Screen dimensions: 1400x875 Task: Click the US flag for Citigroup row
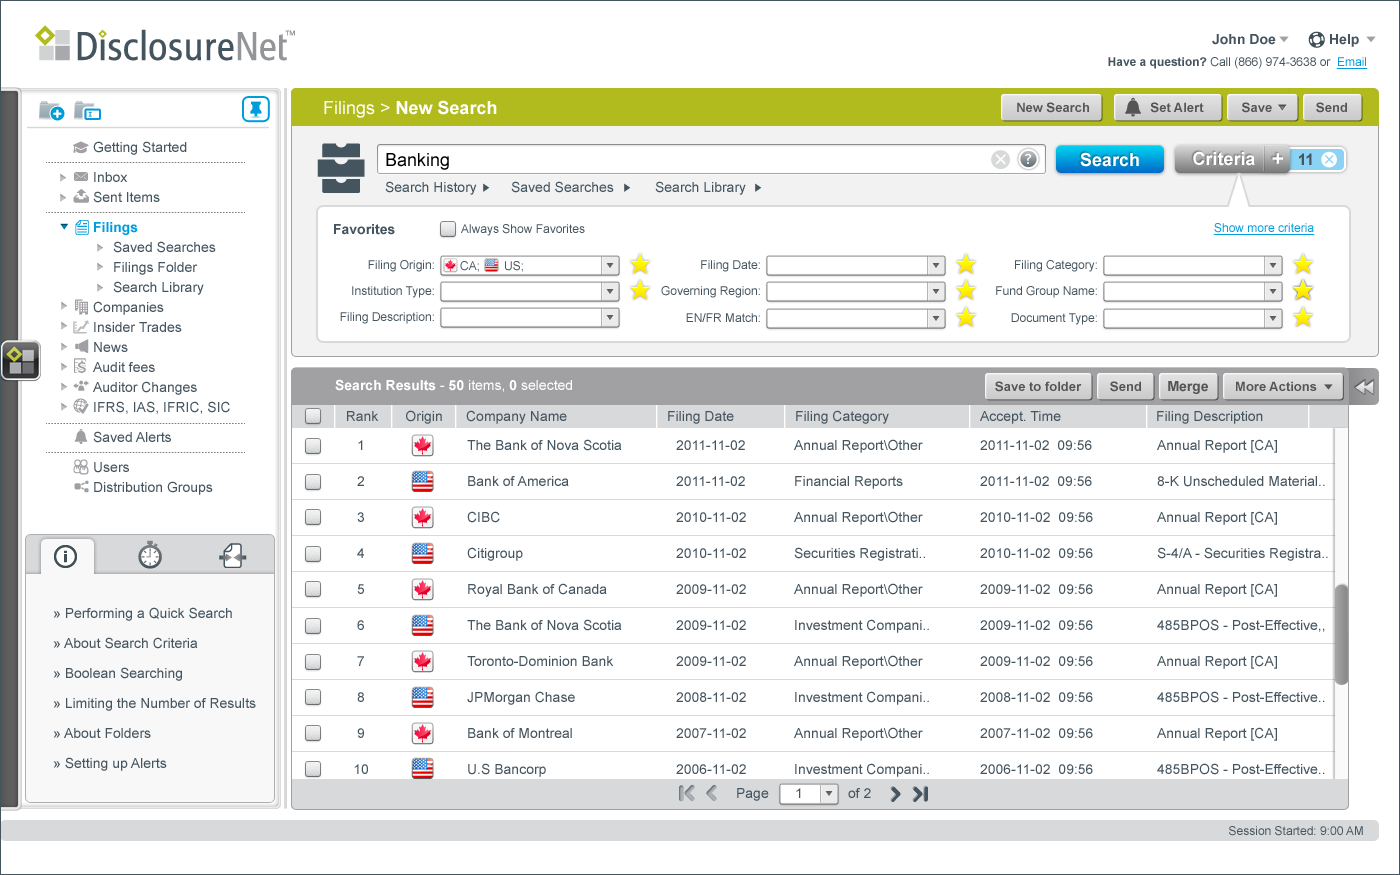pyautogui.click(x=423, y=554)
